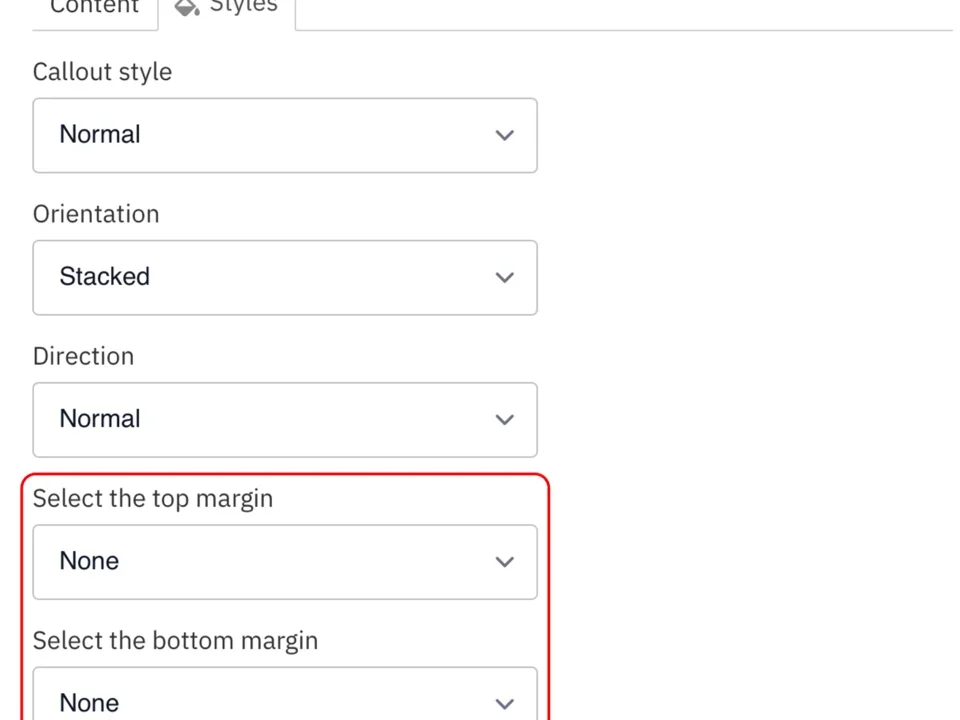Click the Direction label
This screenshot has width=960, height=720.
(x=83, y=355)
